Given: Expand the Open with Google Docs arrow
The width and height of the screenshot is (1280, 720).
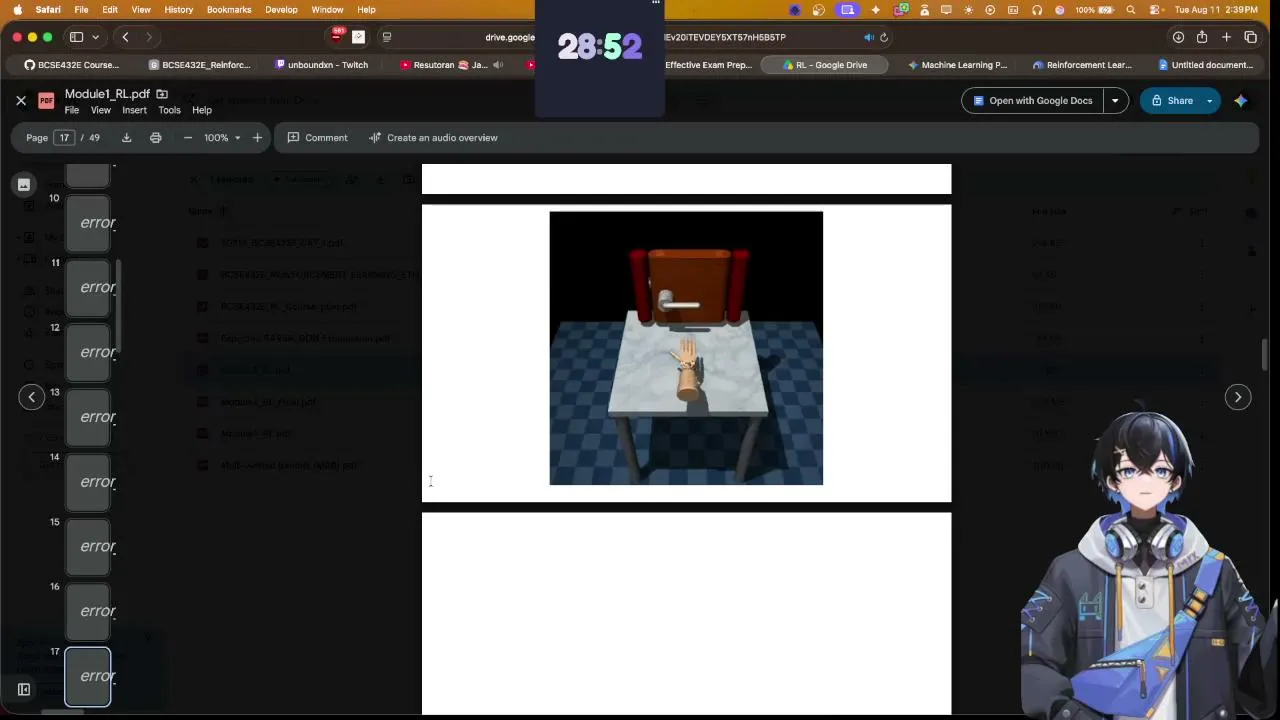Looking at the screenshot, I should click(x=1115, y=100).
